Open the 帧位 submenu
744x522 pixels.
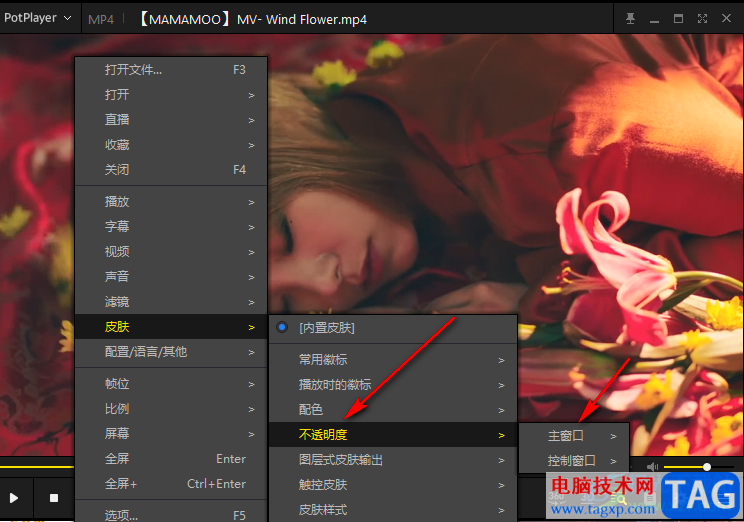coord(171,384)
